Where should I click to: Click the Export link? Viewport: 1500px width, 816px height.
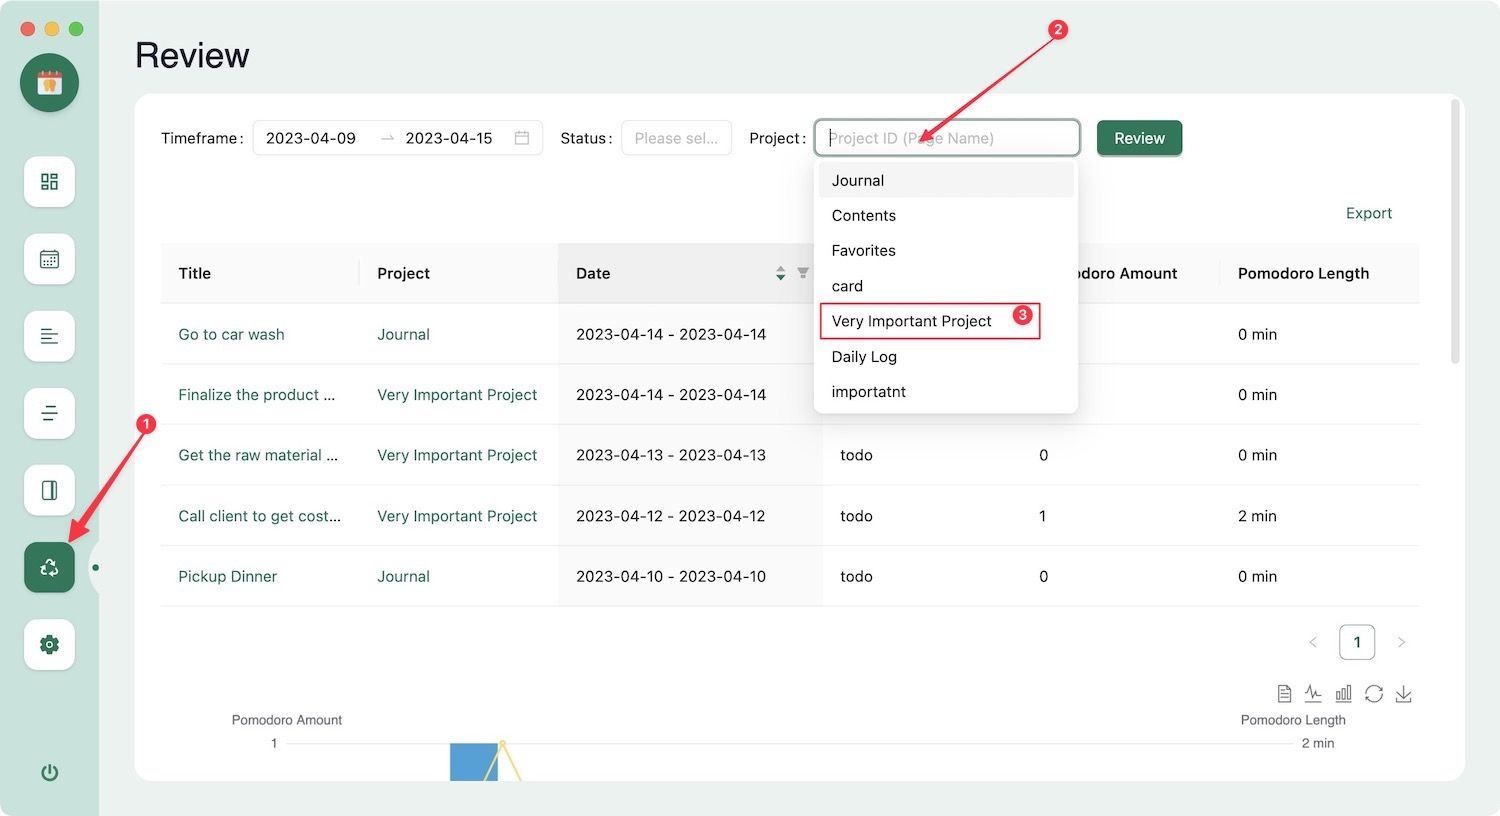pyautogui.click(x=1368, y=213)
